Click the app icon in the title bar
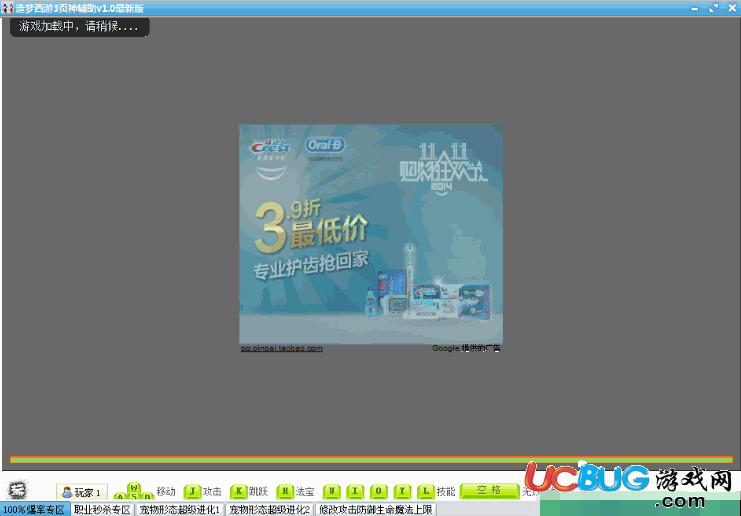 pos(7,8)
